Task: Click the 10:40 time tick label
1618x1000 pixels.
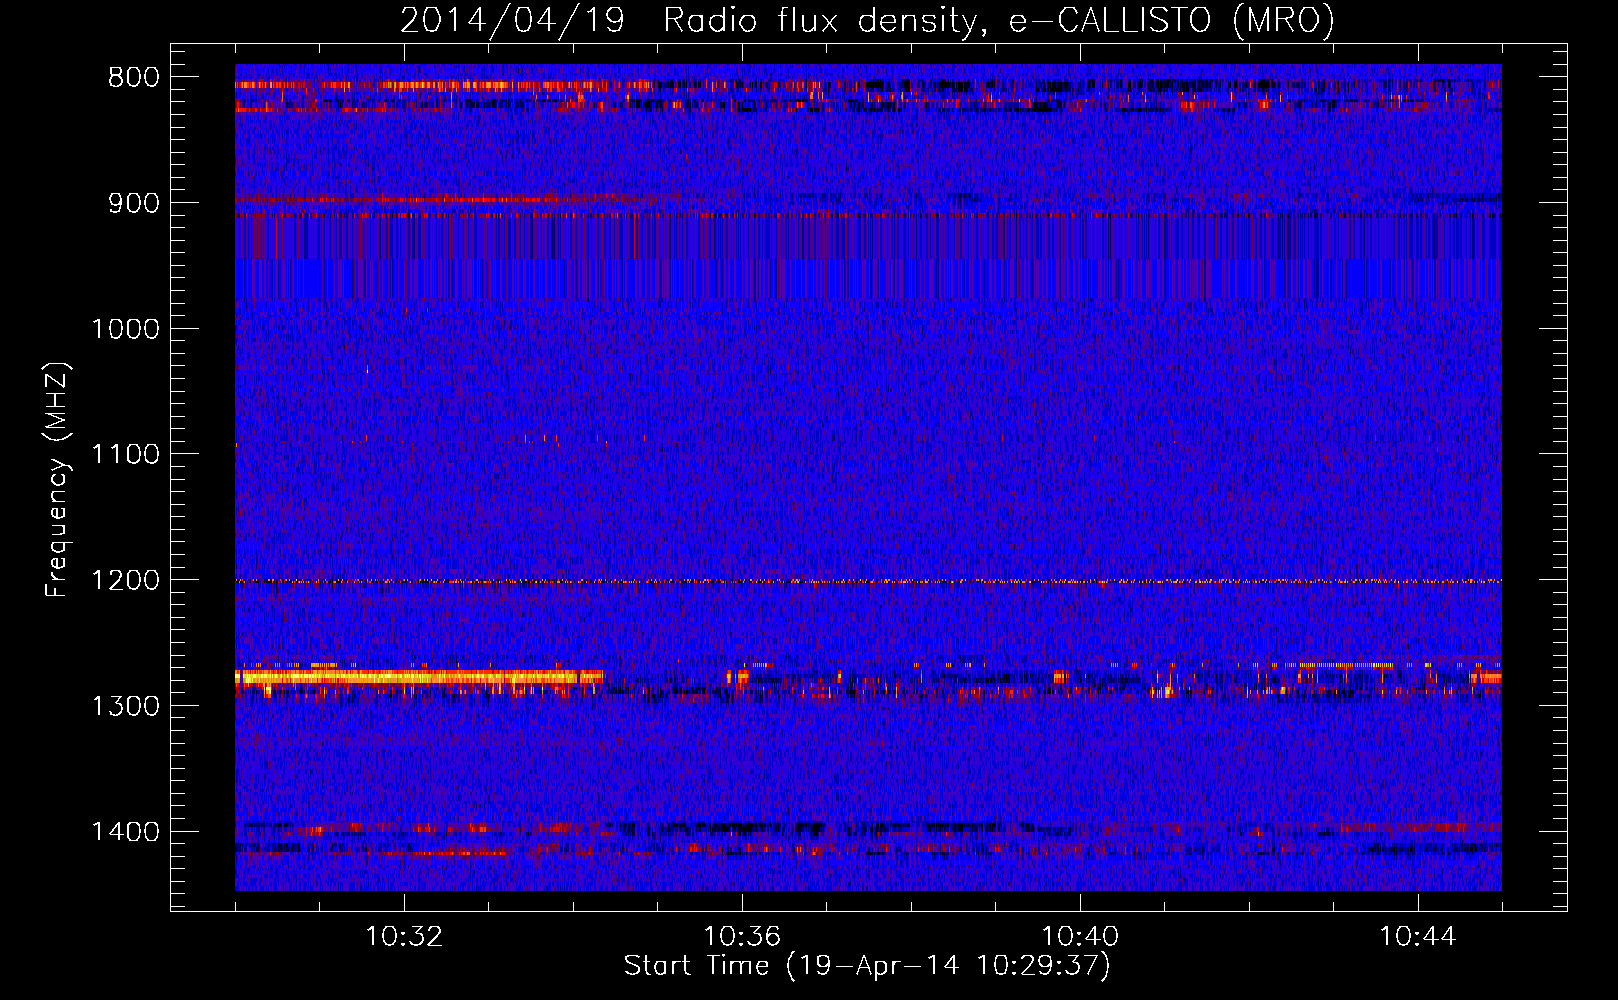Action: click(1080, 937)
